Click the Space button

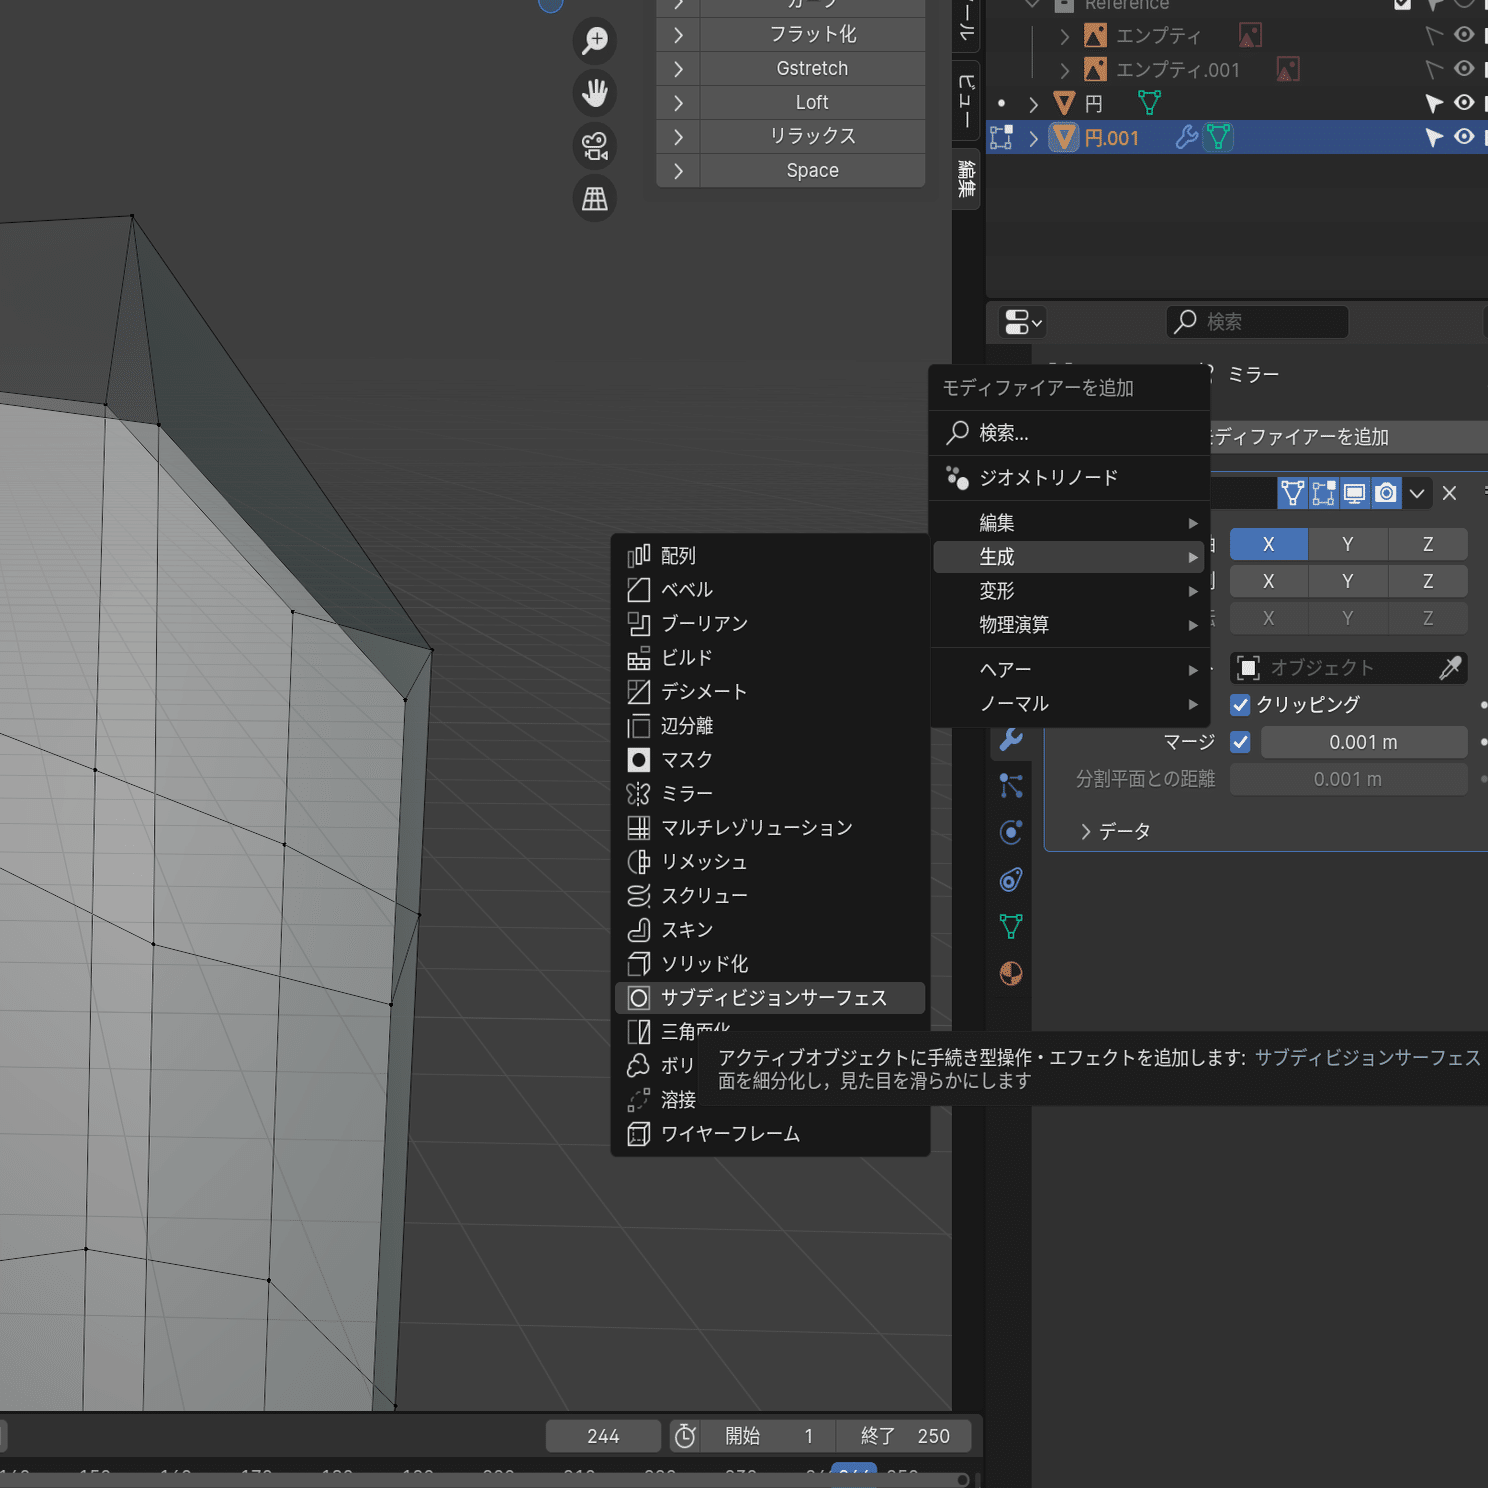pyautogui.click(x=812, y=171)
